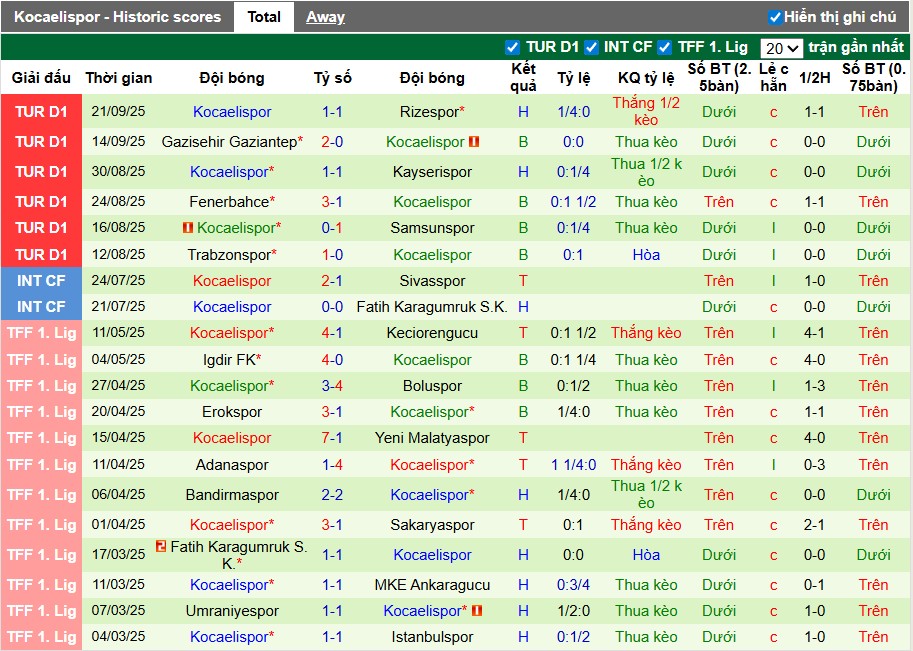Switch to the Away tab
Viewport: 913px width, 651px height.
point(325,17)
